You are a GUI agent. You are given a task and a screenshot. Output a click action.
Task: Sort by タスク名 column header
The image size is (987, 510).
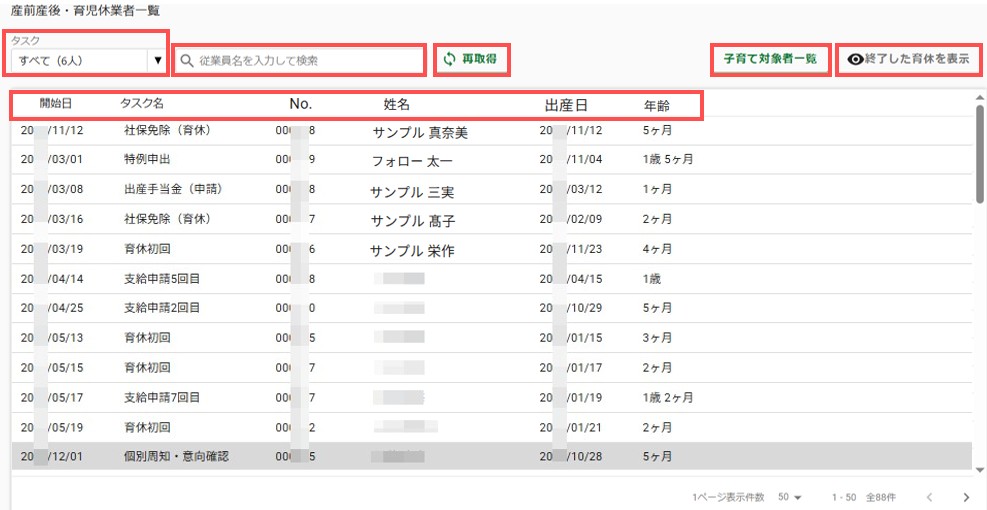click(142, 104)
